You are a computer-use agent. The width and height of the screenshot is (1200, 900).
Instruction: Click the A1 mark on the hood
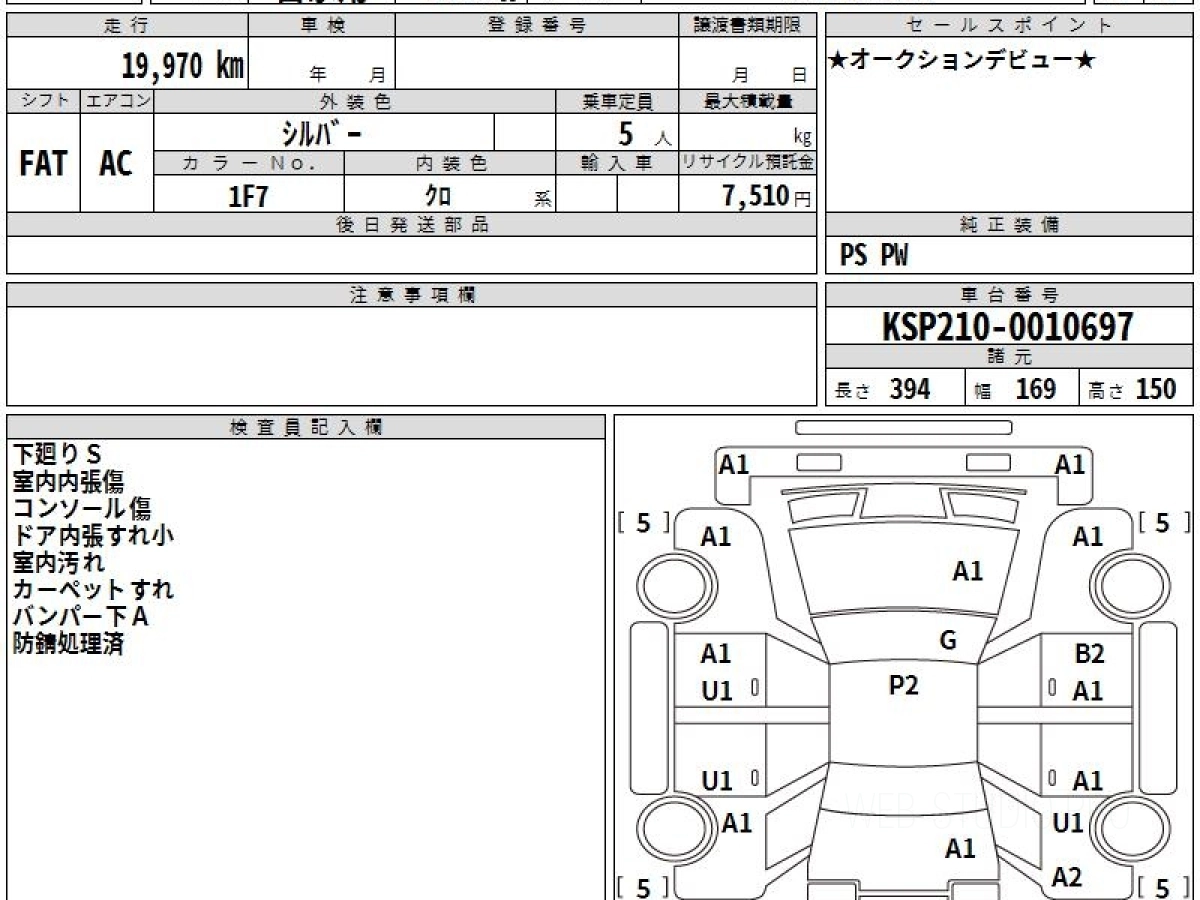(968, 571)
